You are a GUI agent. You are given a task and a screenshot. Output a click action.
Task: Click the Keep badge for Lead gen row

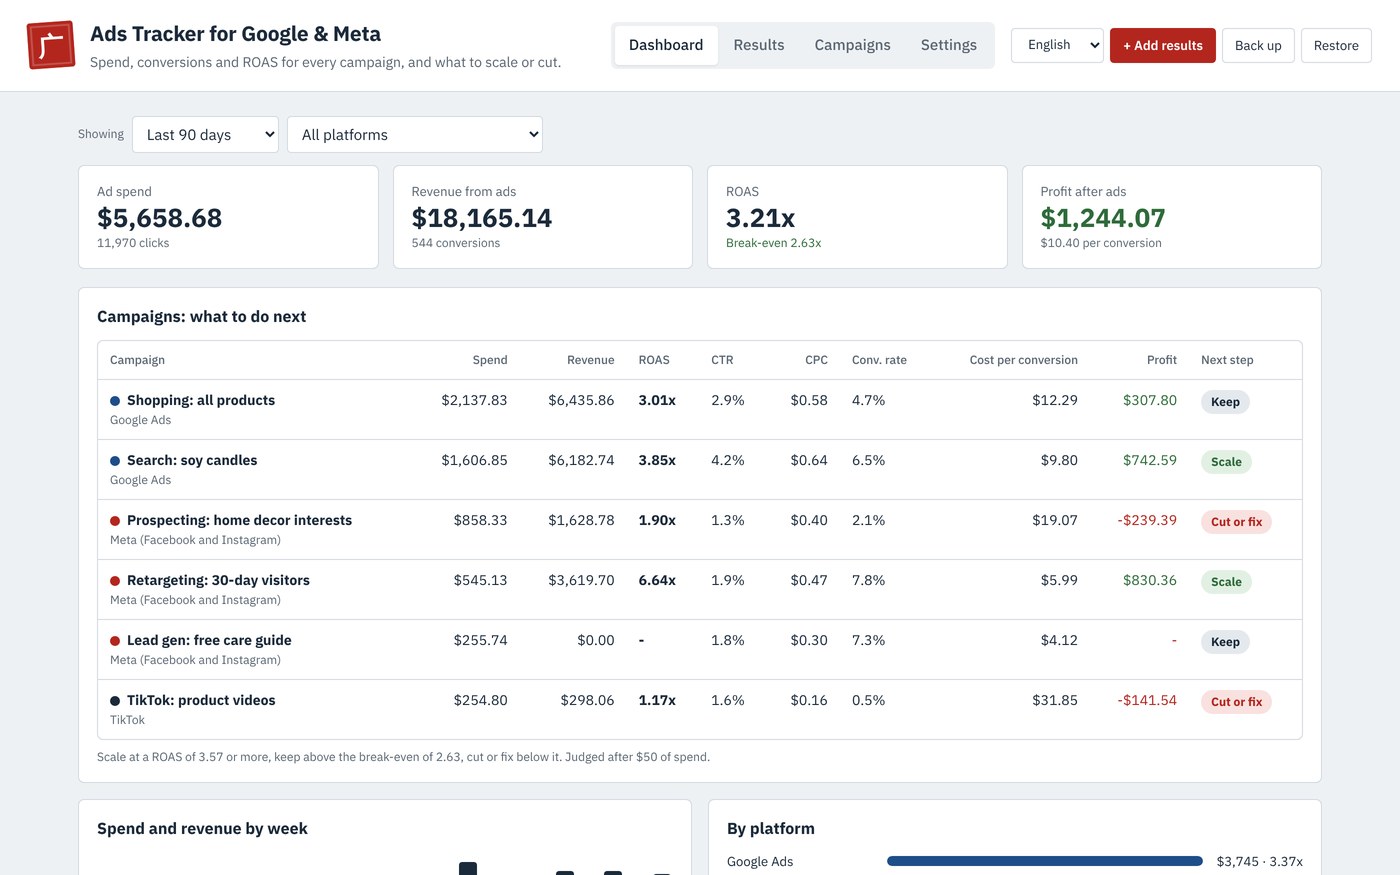(x=1225, y=642)
